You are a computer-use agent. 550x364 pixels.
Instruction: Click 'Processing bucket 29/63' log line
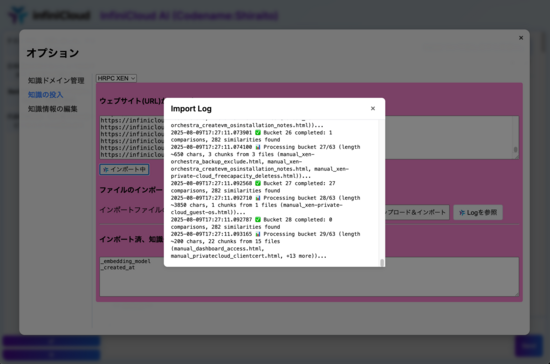[266, 245]
